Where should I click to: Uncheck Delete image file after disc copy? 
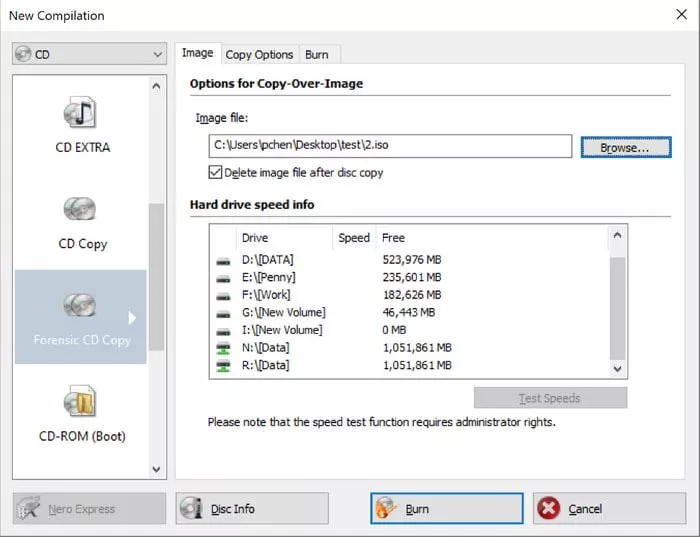[215, 172]
